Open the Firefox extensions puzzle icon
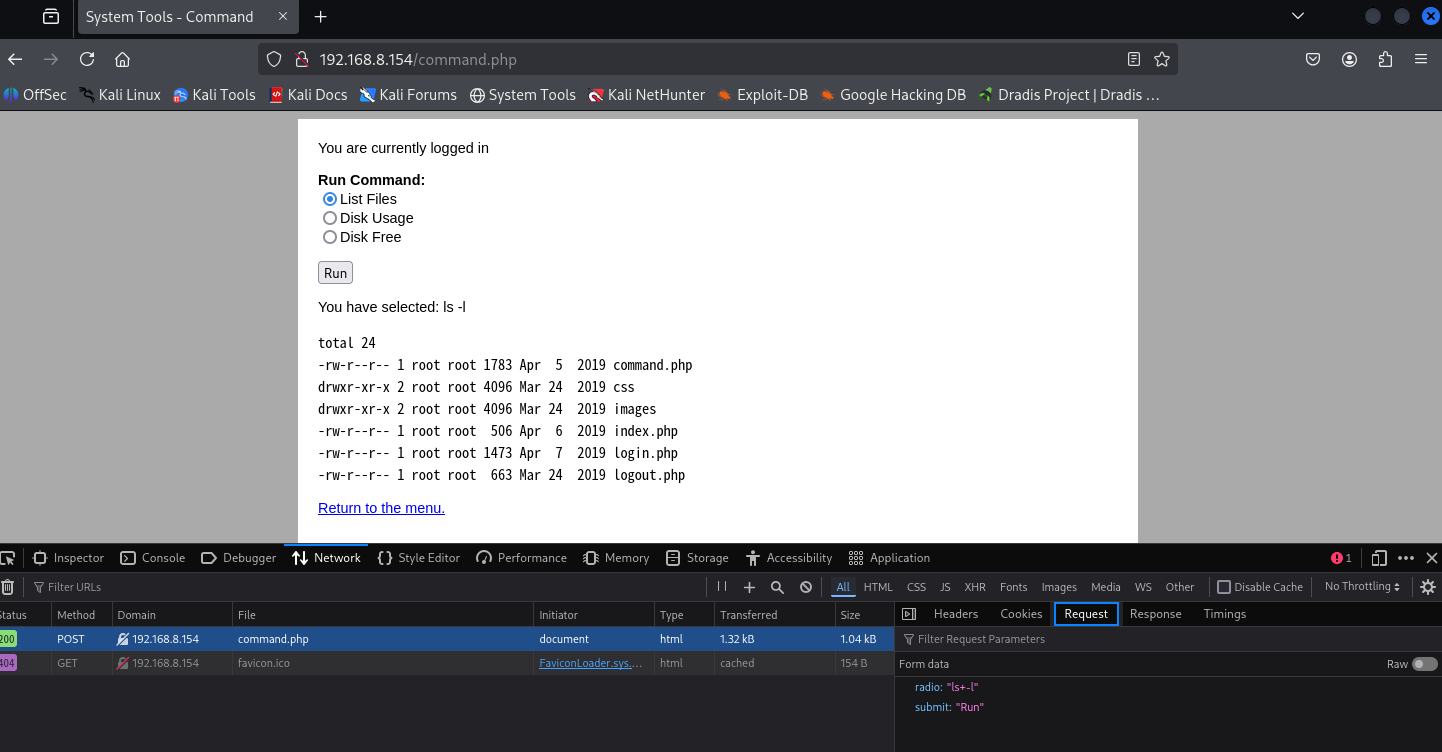 [1385, 59]
